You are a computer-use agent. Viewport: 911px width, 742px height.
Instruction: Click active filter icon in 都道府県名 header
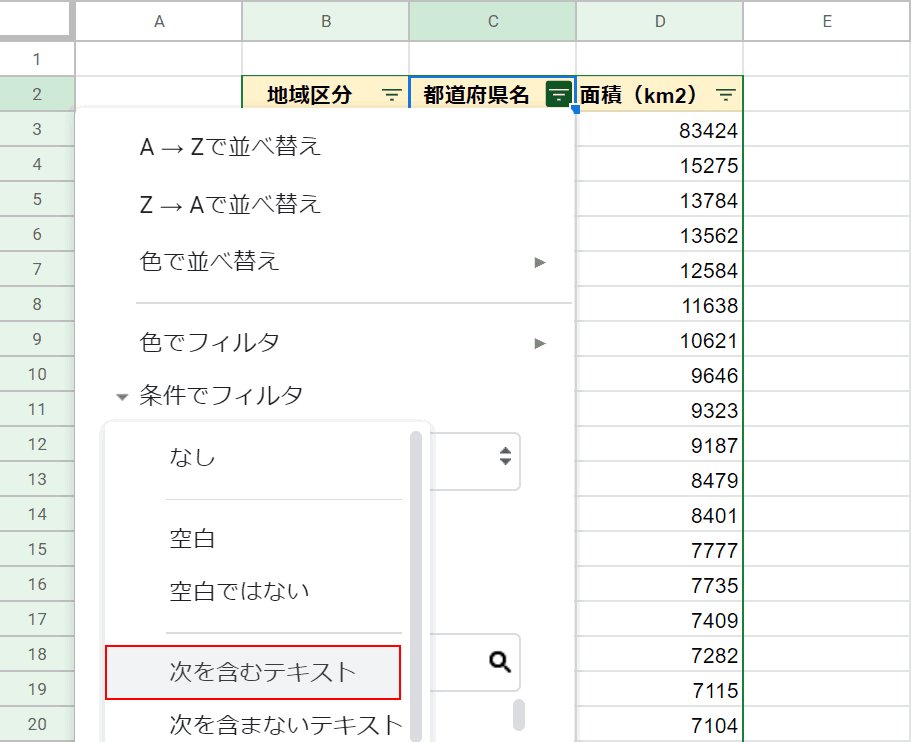point(558,94)
